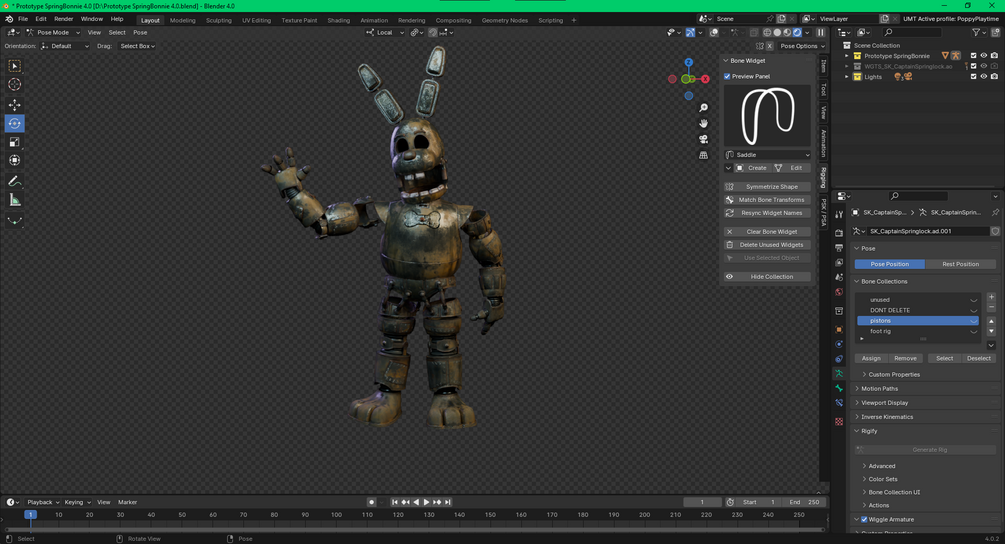1005x544 pixels.
Task: Select Pose Position toggle
Action: [x=890, y=264]
